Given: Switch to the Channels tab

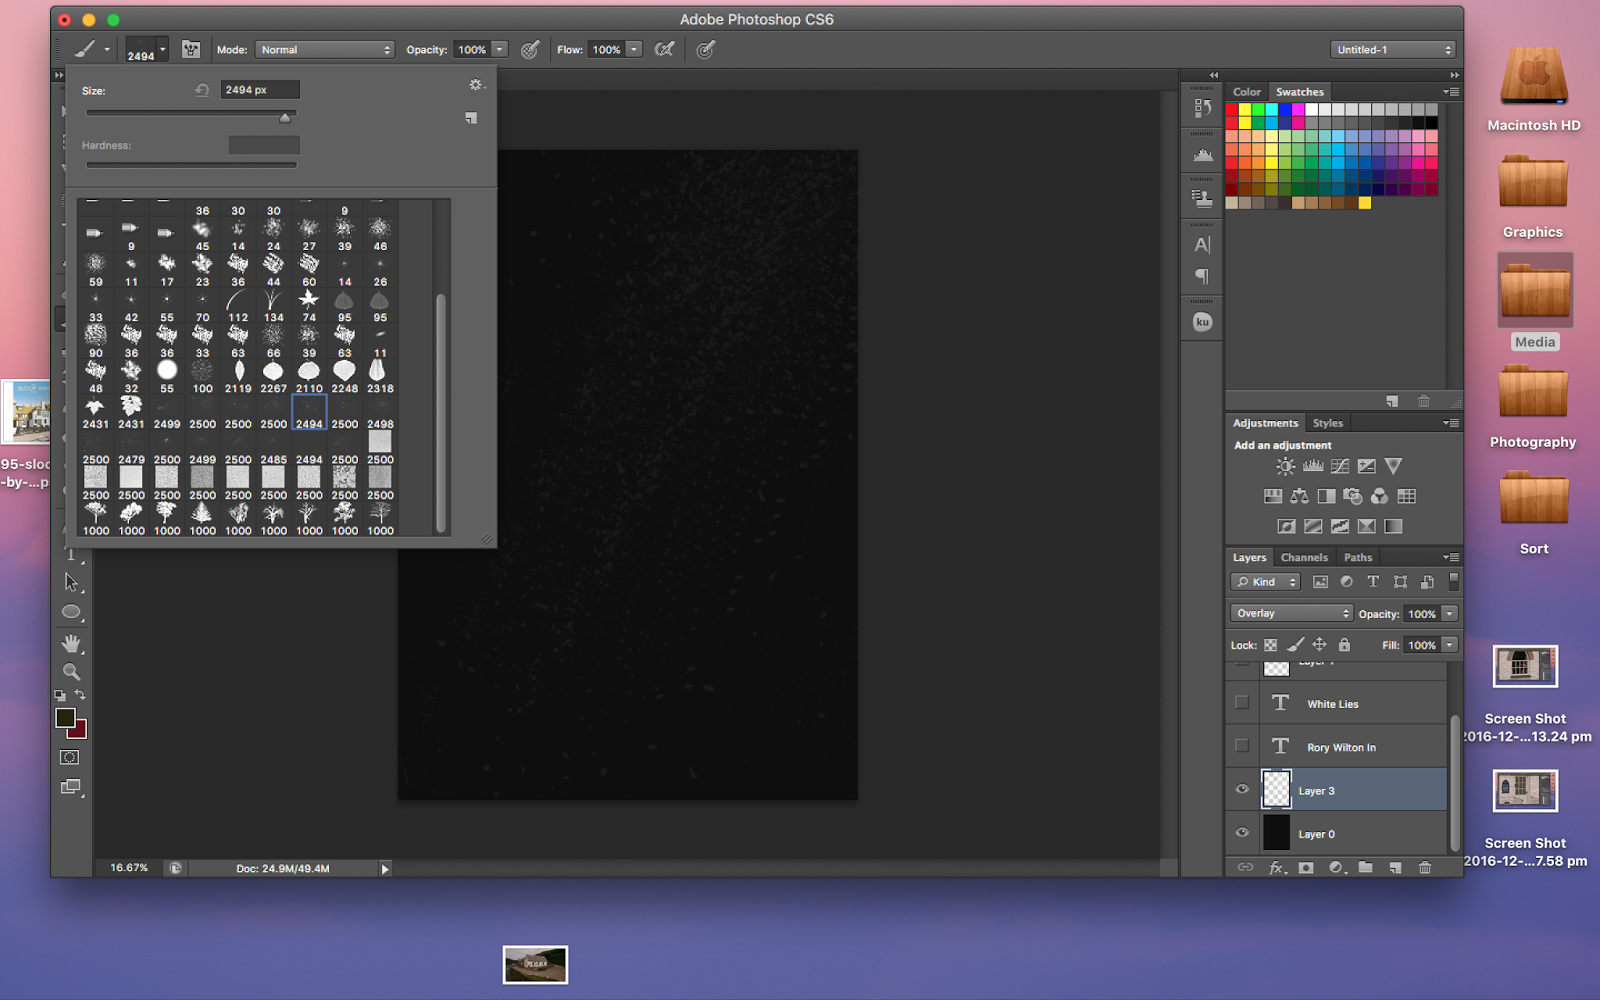Looking at the screenshot, I should click(x=1304, y=557).
